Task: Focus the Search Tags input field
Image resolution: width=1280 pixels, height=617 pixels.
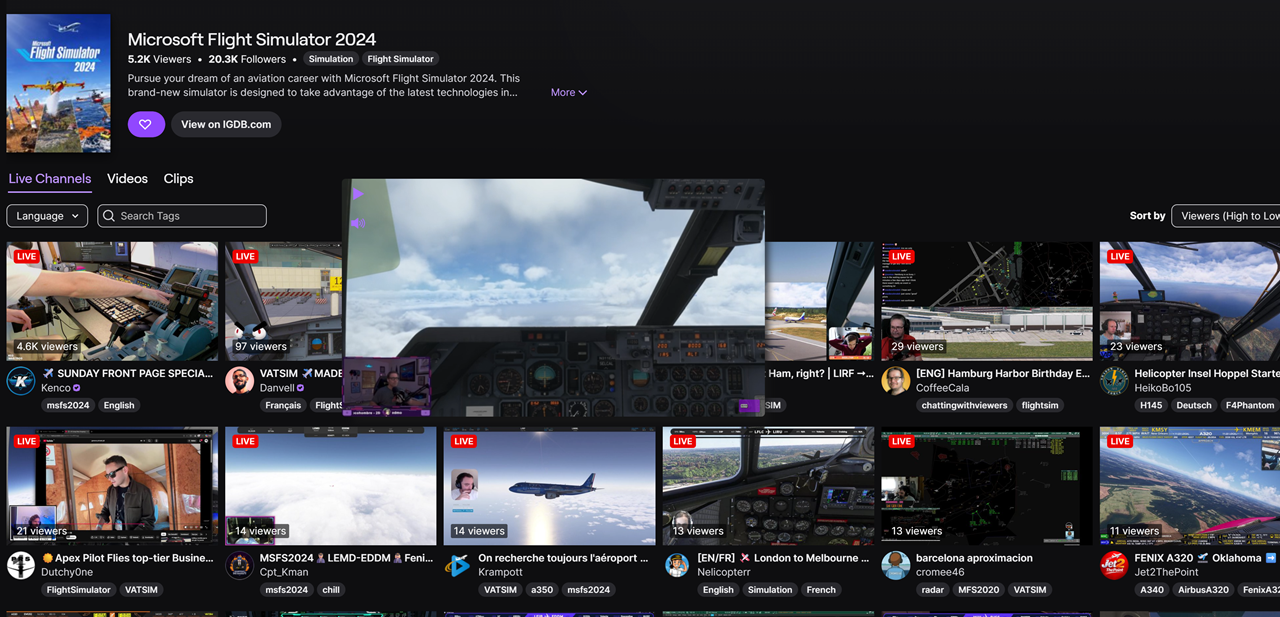Action: (x=182, y=216)
